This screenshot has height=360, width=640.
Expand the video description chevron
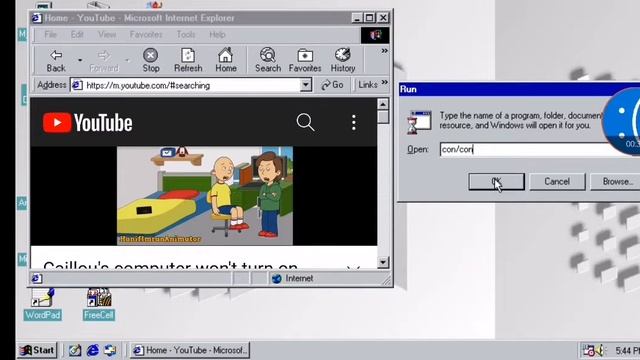click(x=353, y=267)
